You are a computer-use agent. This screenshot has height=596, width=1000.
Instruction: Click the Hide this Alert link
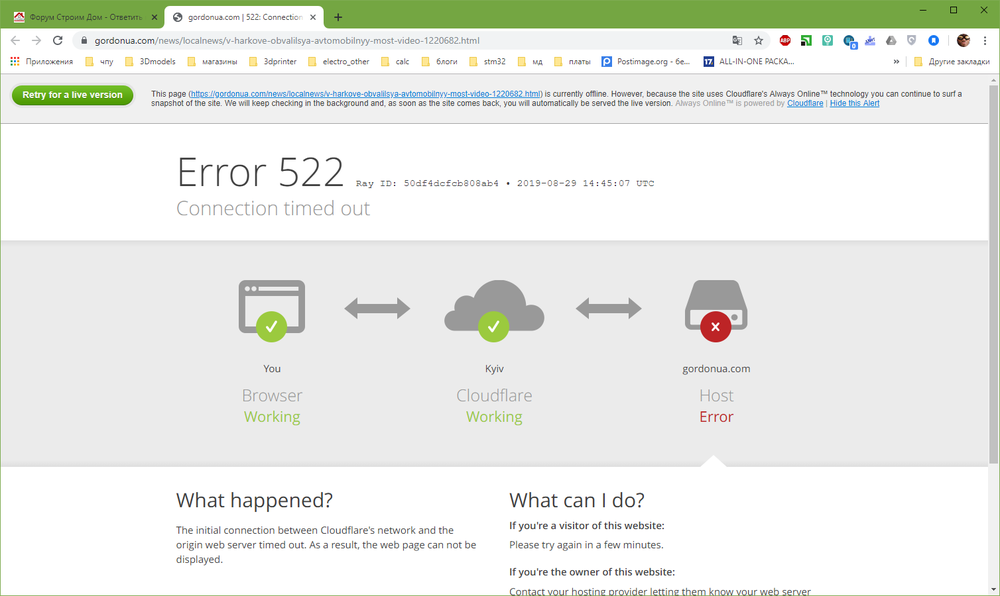tap(854, 103)
